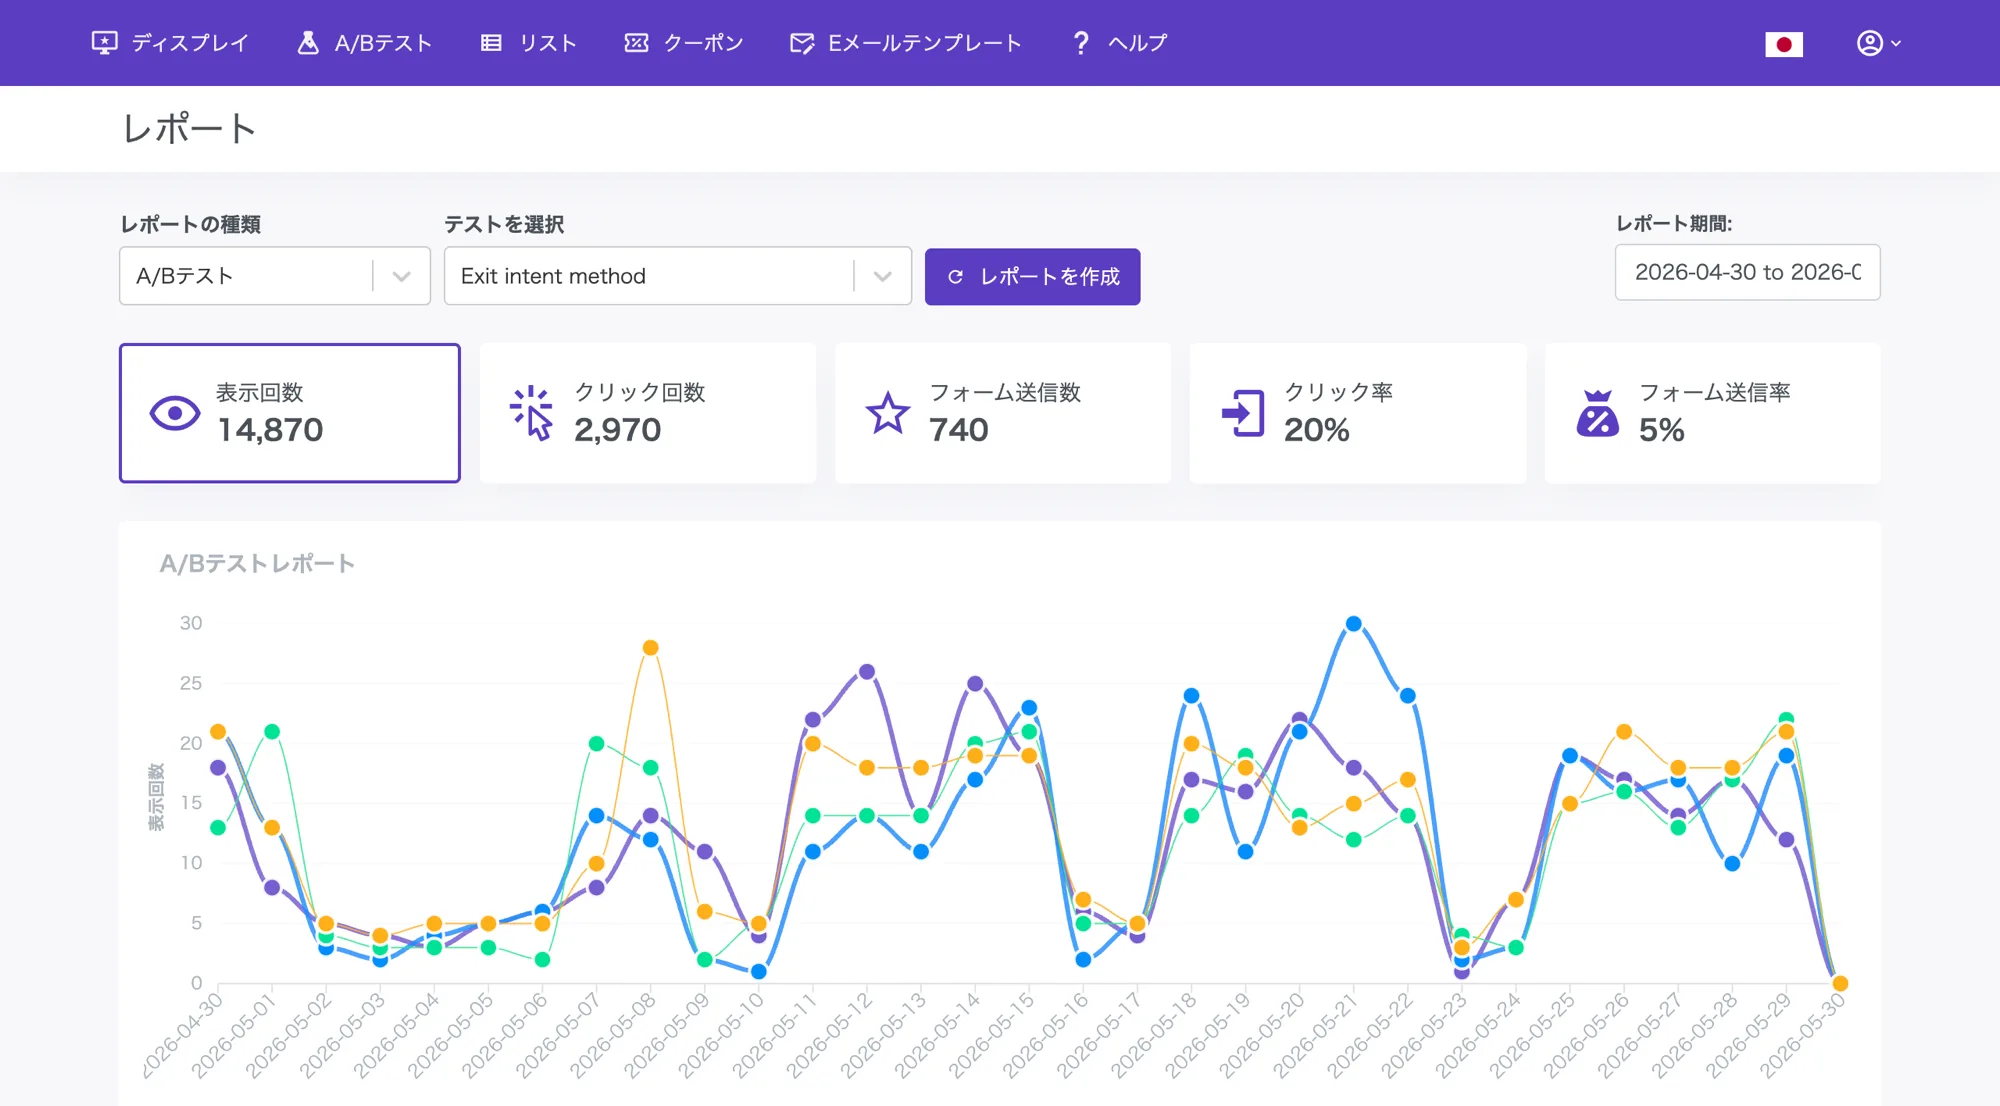Click the A/B test flask icon
The width and height of the screenshot is (2000, 1106).
[x=308, y=43]
